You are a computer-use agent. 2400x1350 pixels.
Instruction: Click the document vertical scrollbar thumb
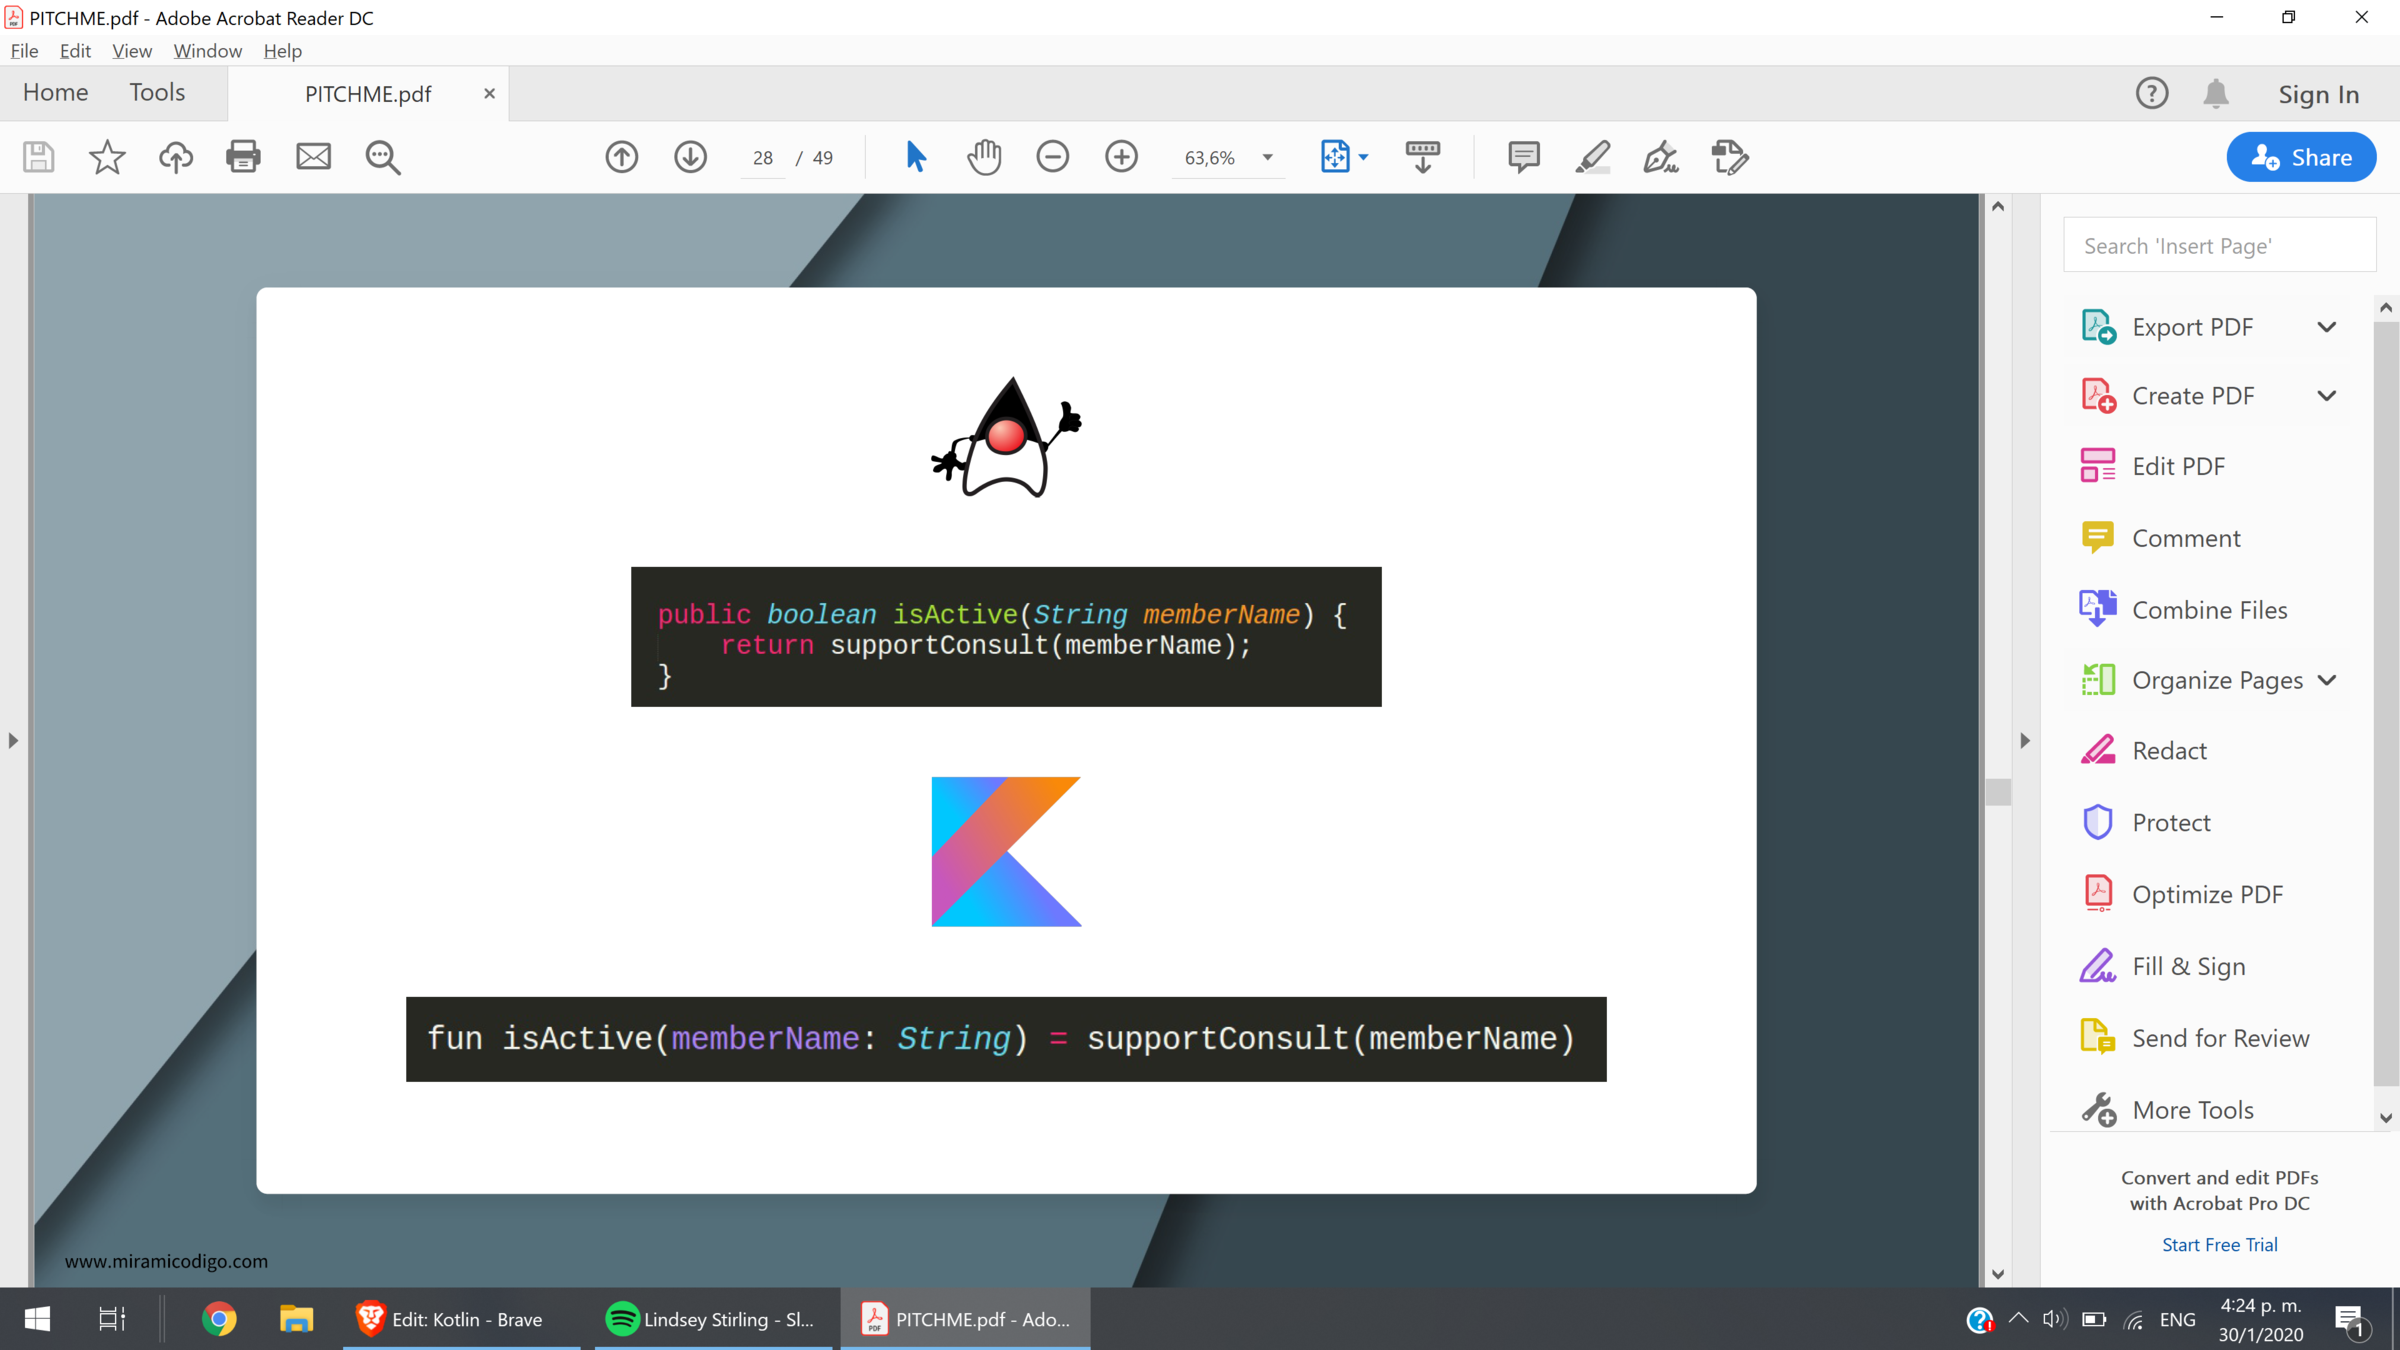tap(1998, 792)
